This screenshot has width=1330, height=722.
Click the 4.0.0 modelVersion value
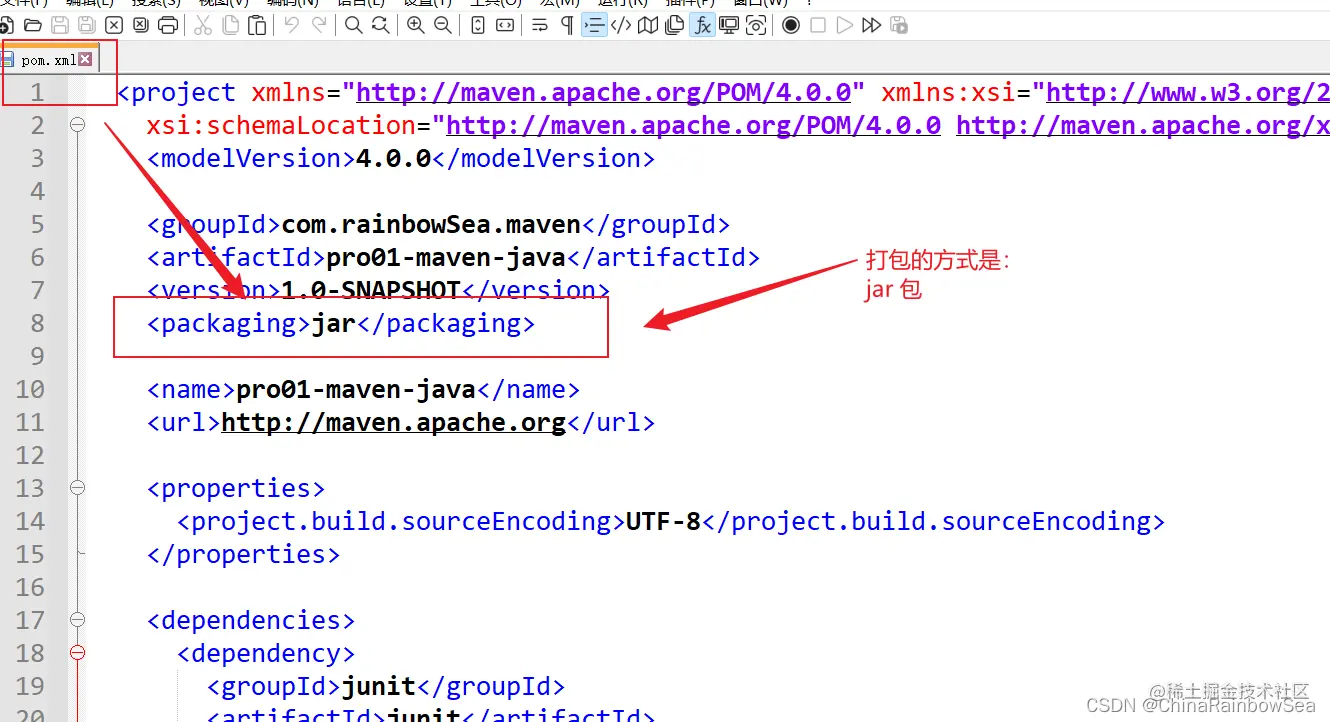[x=393, y=159]
